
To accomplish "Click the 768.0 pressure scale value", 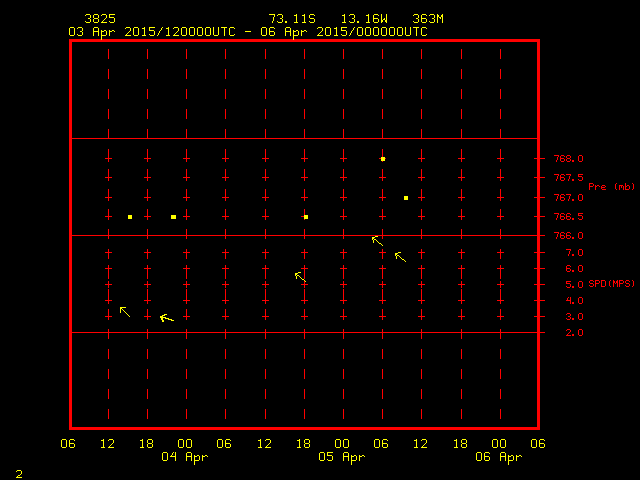I will click(x=570, y=159).
